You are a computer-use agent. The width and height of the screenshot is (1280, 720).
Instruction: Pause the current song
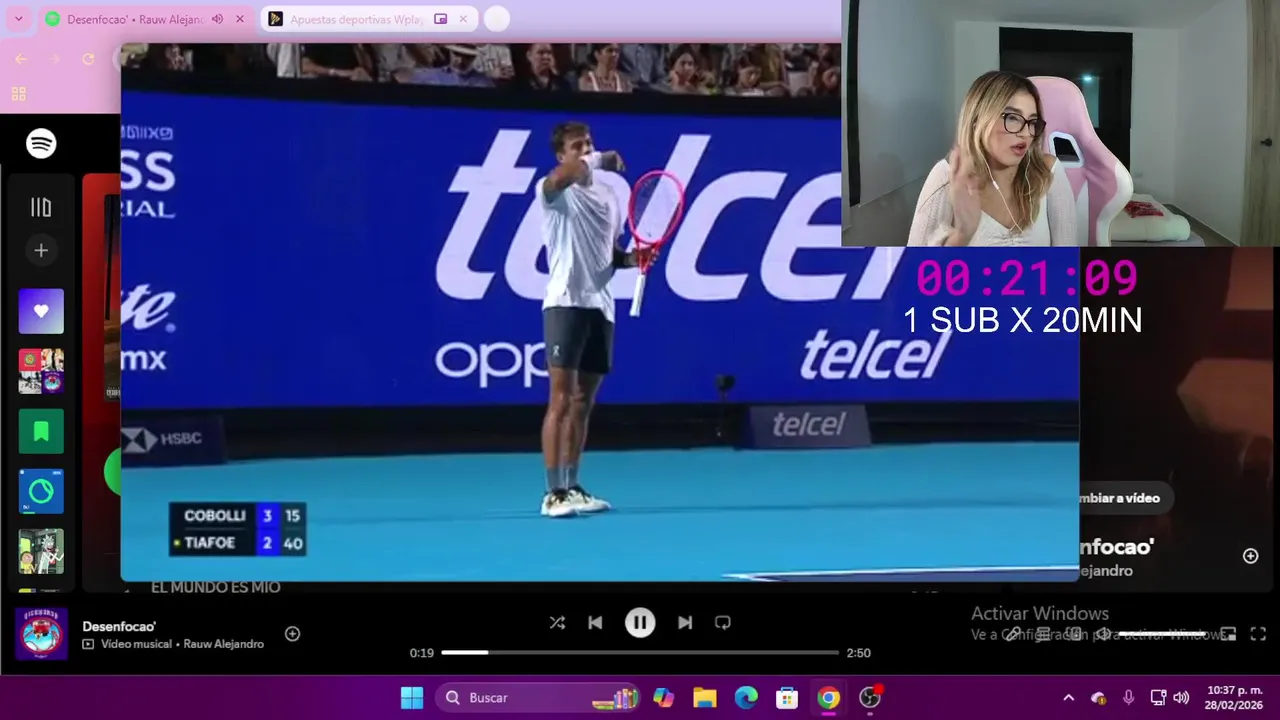pyautogui.click(x=640, y=622)
